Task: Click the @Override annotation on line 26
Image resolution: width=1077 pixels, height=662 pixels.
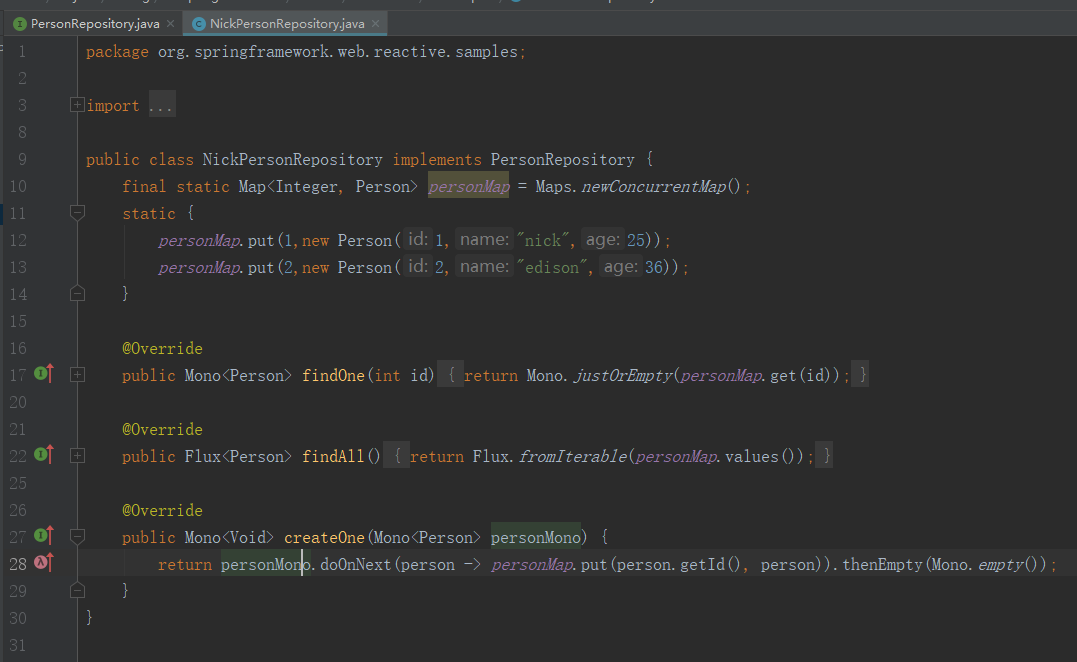Action: (x=162, y=510)
